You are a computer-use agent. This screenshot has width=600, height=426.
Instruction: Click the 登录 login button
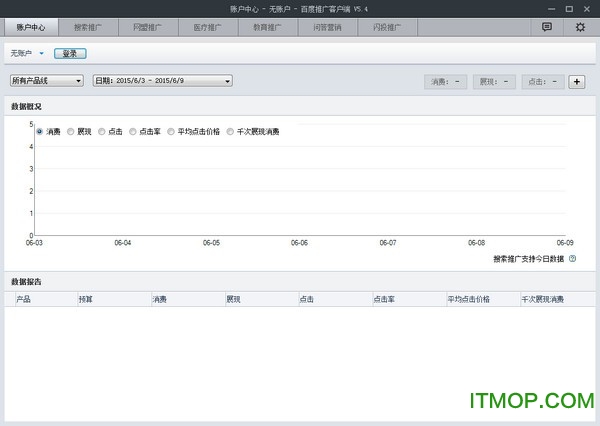[71, 53]
